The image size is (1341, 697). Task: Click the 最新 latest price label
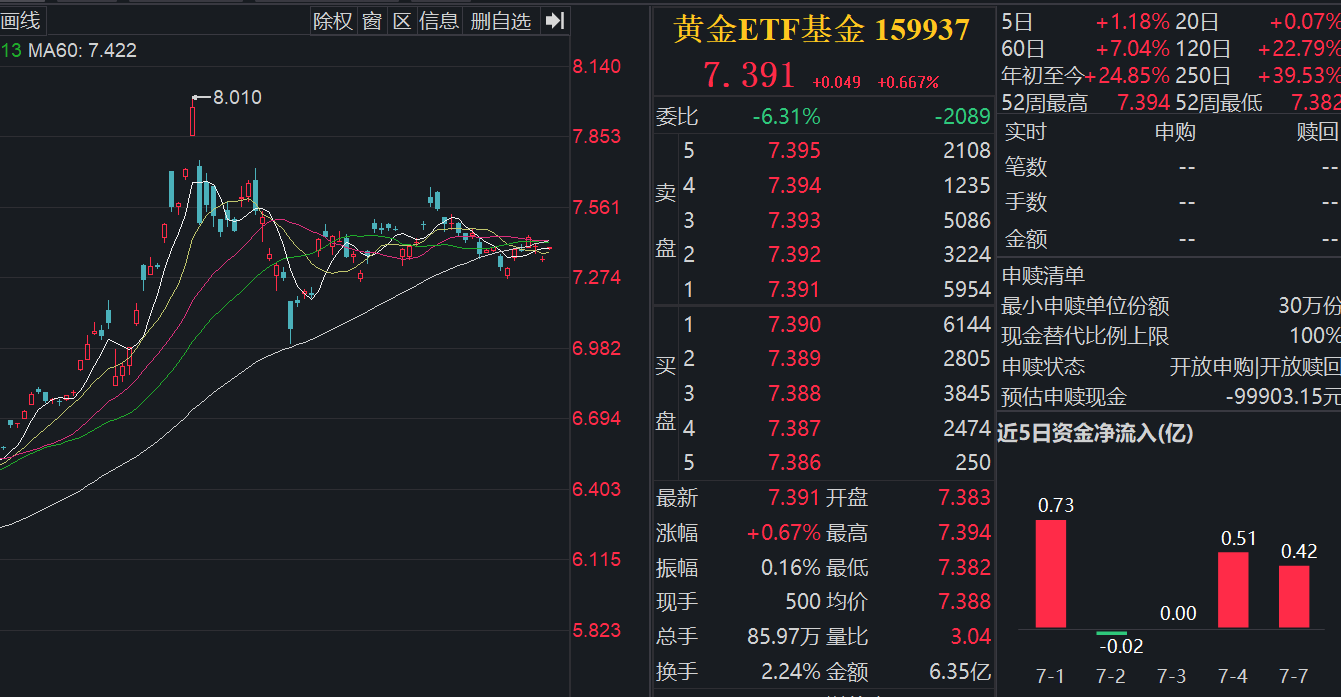coord(676,497)
